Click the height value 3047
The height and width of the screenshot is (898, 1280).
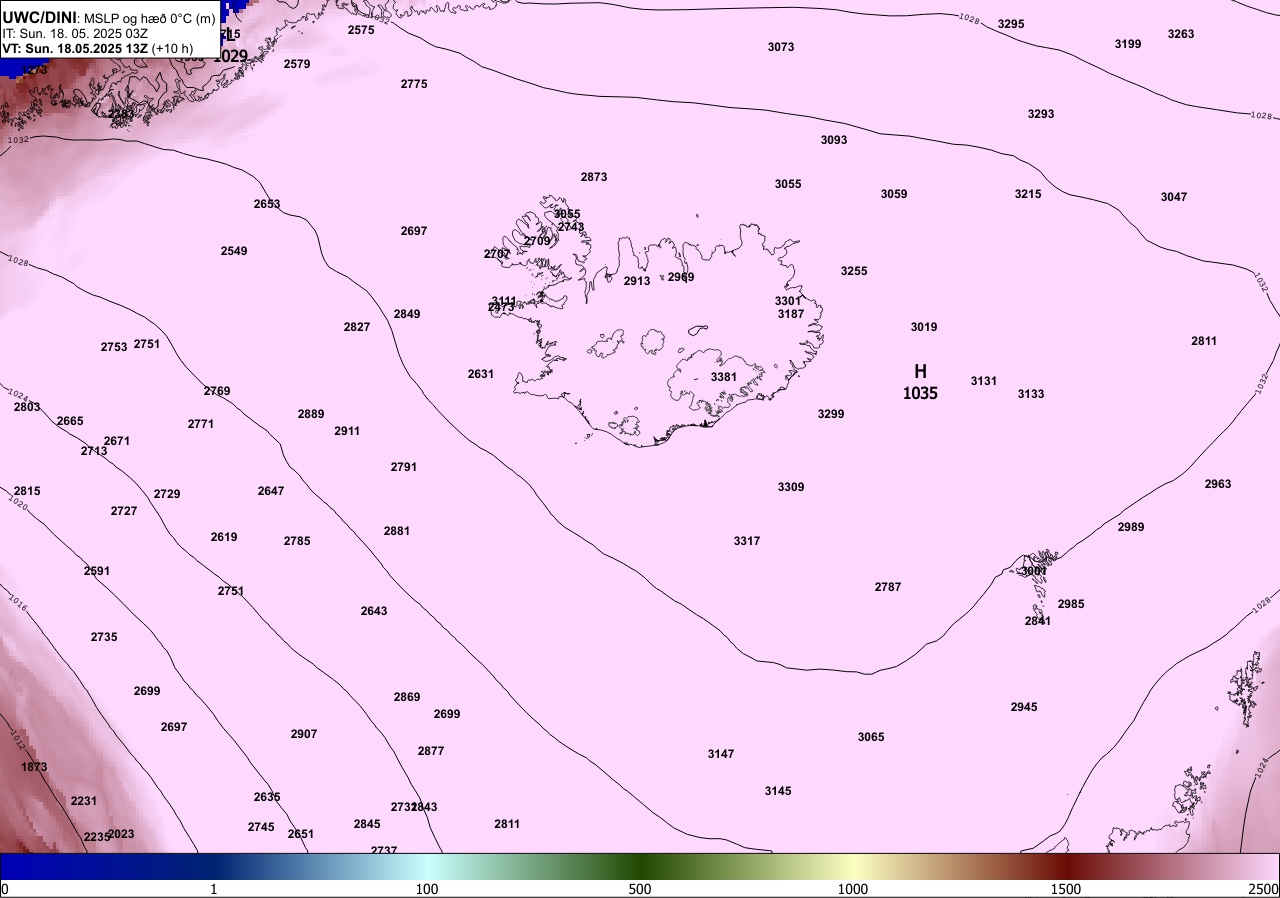(1174, 197)
